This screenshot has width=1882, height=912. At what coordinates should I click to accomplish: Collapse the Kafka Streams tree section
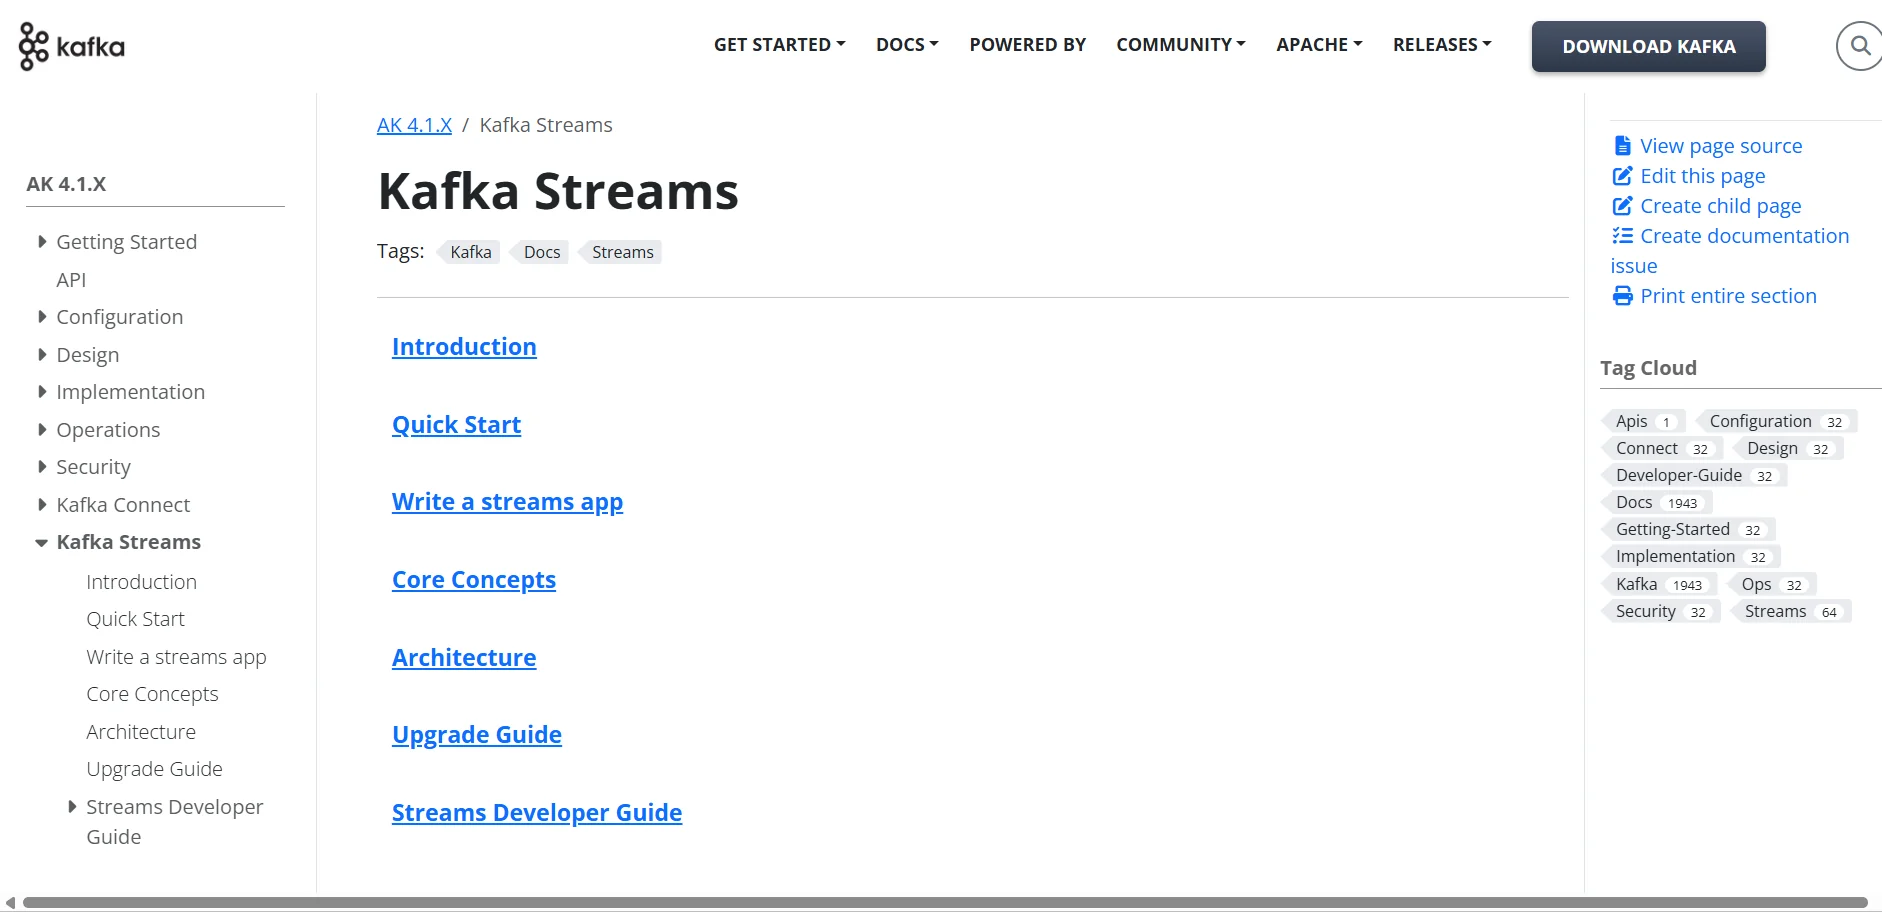(42, 543)
